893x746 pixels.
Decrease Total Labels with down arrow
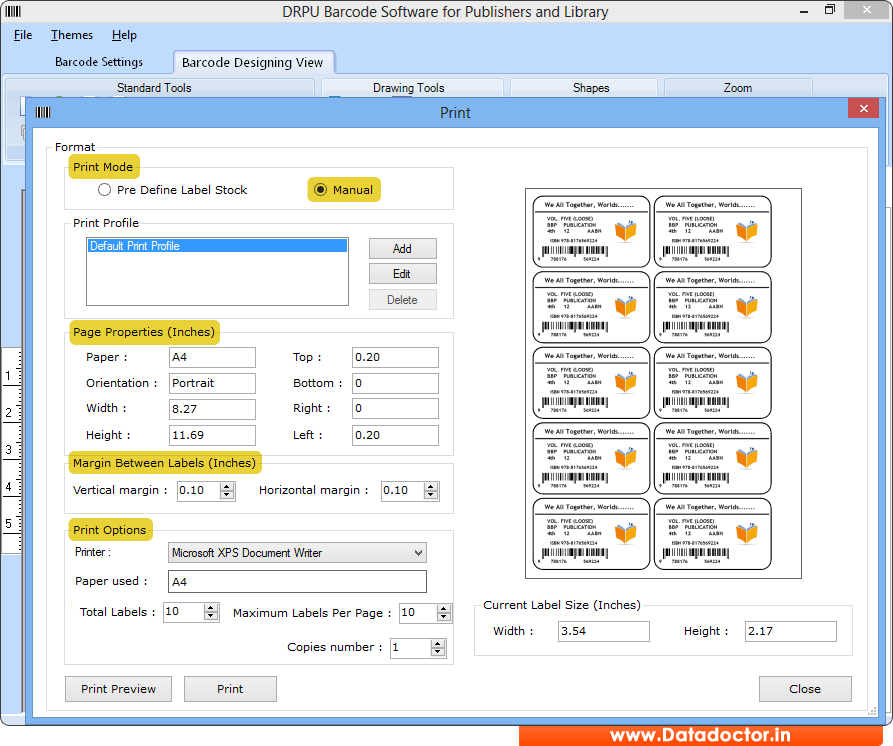(211, 617)
